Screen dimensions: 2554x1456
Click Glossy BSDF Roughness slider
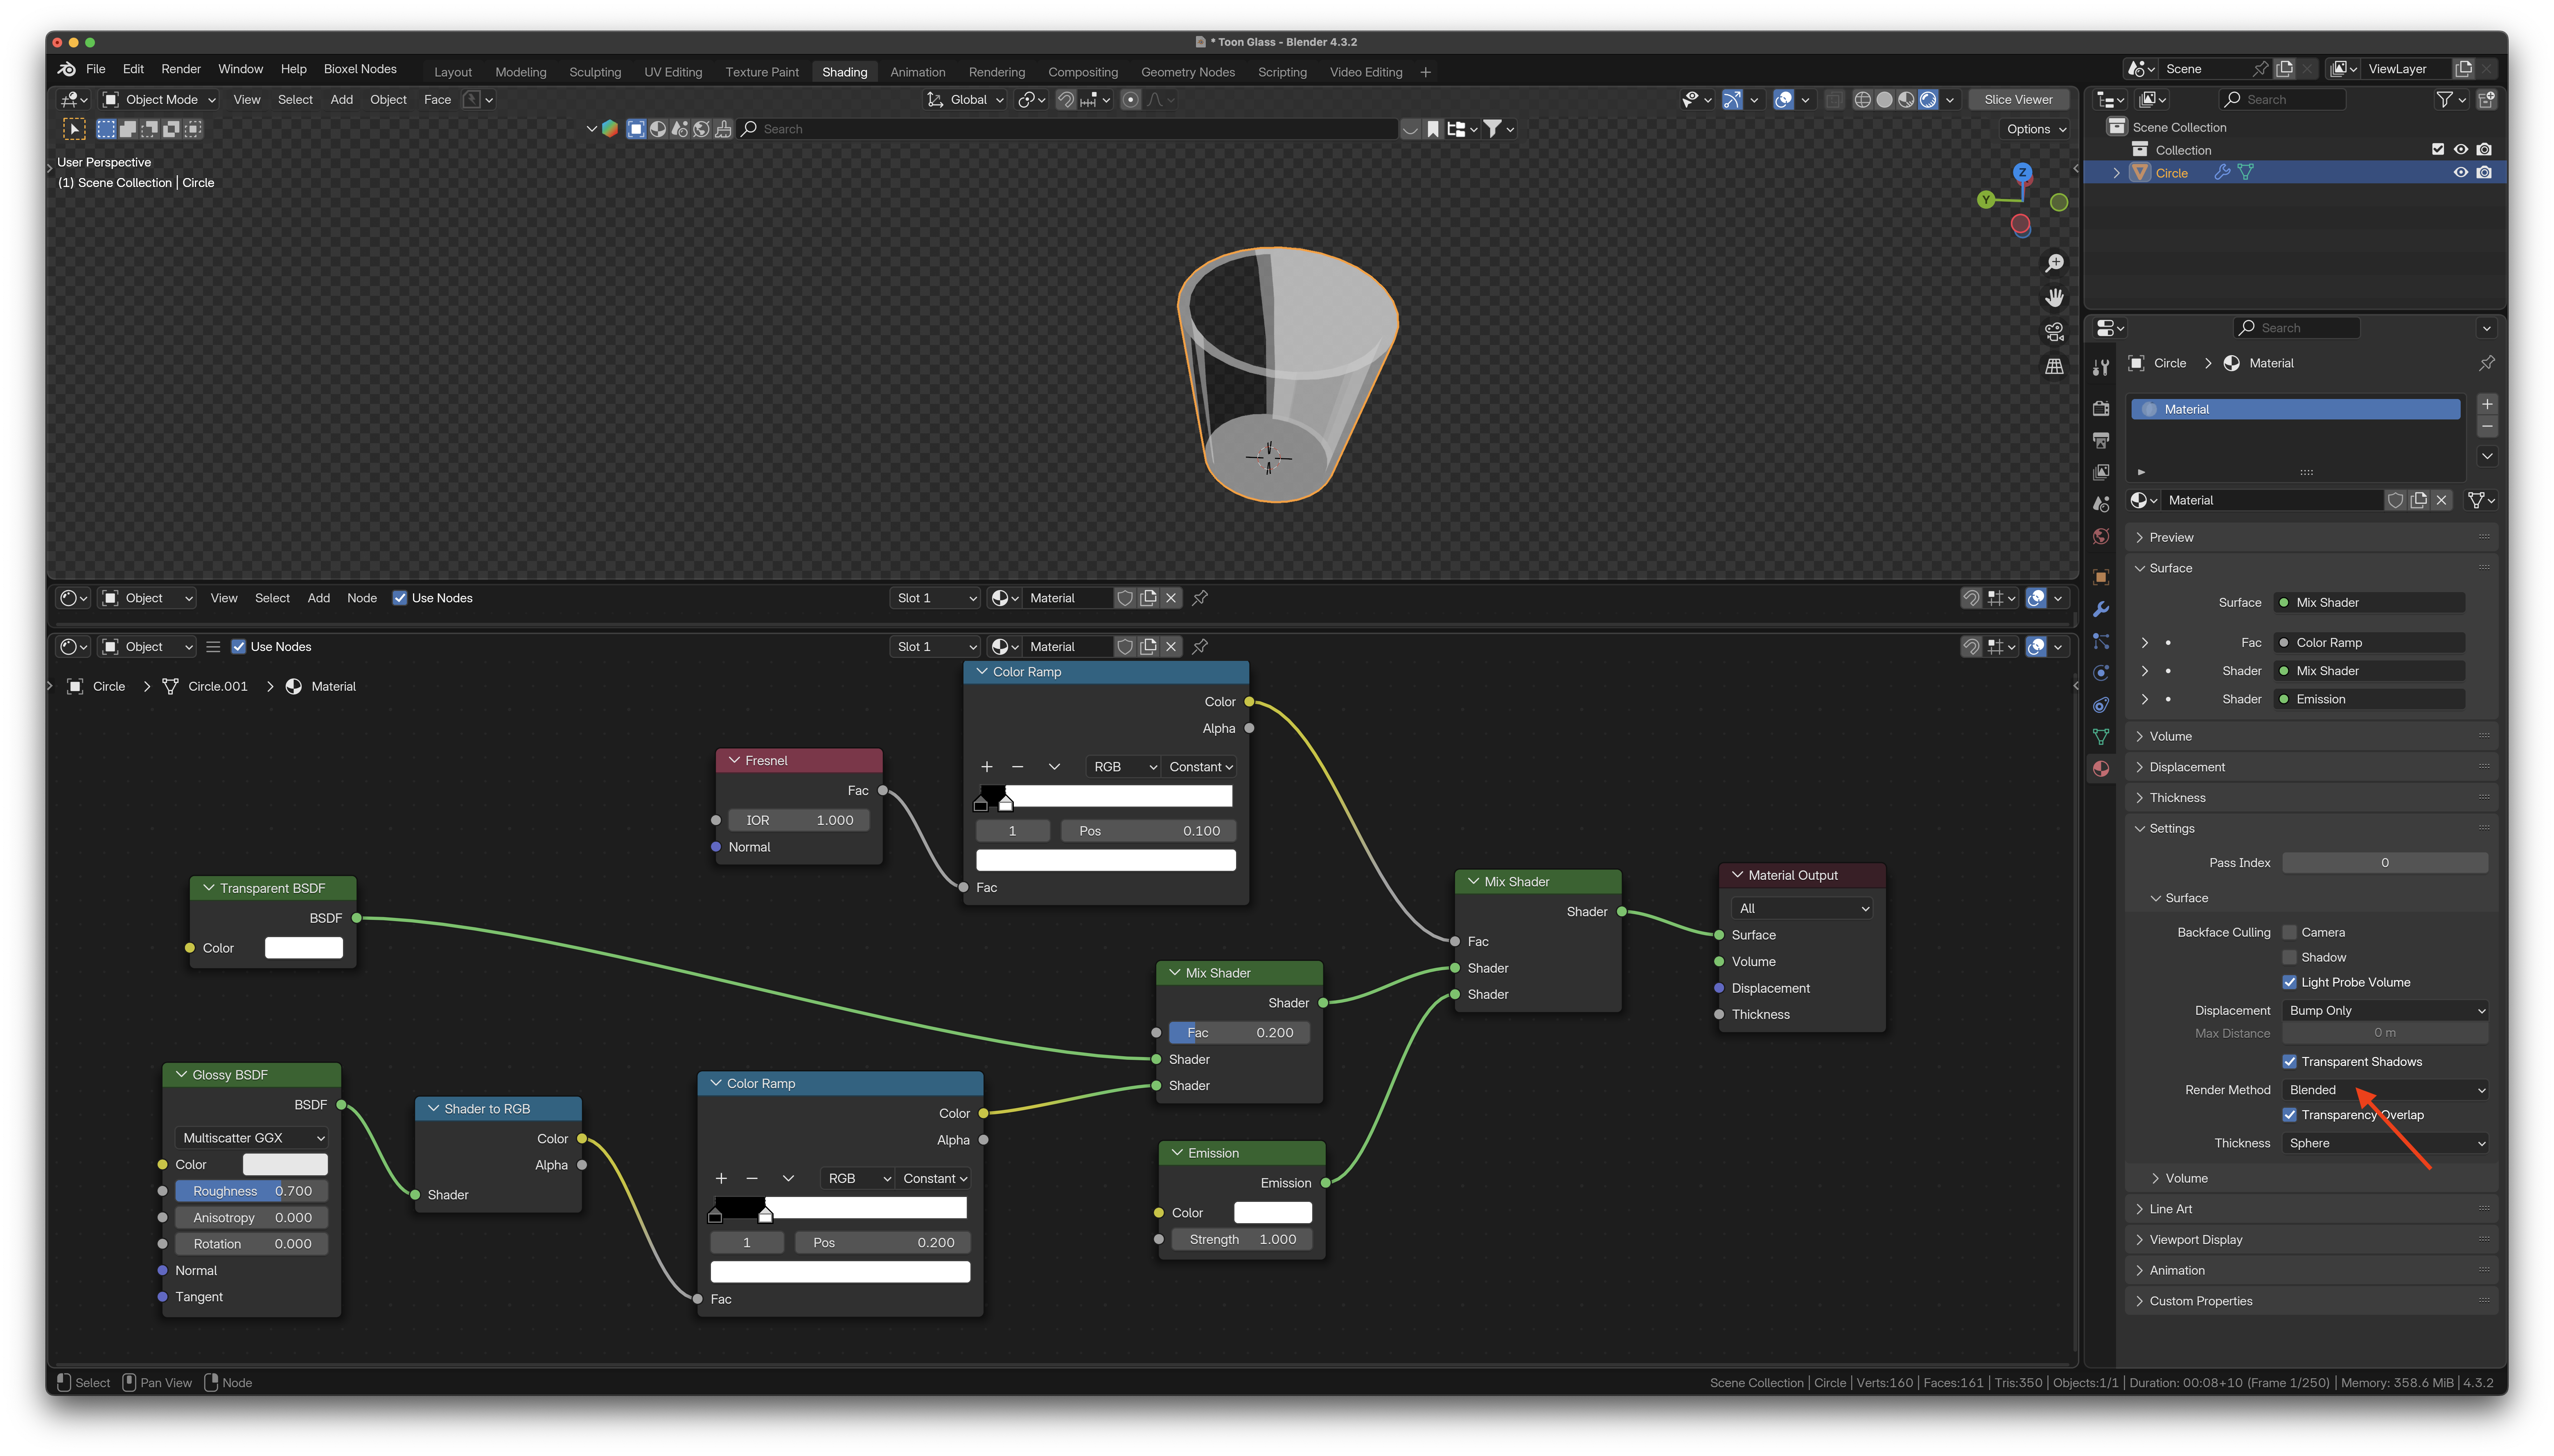point(252,1191)
